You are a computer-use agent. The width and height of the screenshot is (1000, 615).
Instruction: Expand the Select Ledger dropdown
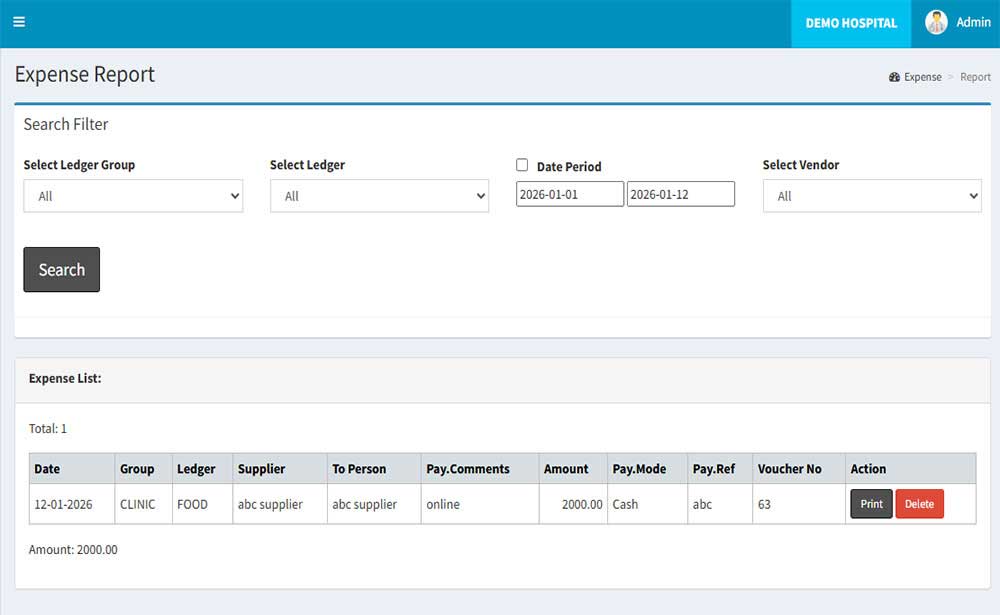(x=379, y=196)
